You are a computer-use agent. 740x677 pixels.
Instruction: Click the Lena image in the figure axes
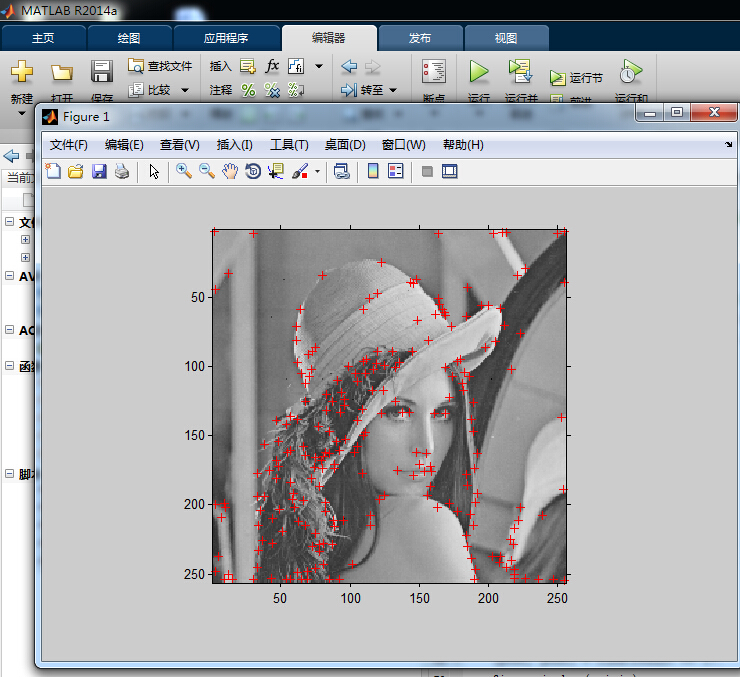[389, 406]
